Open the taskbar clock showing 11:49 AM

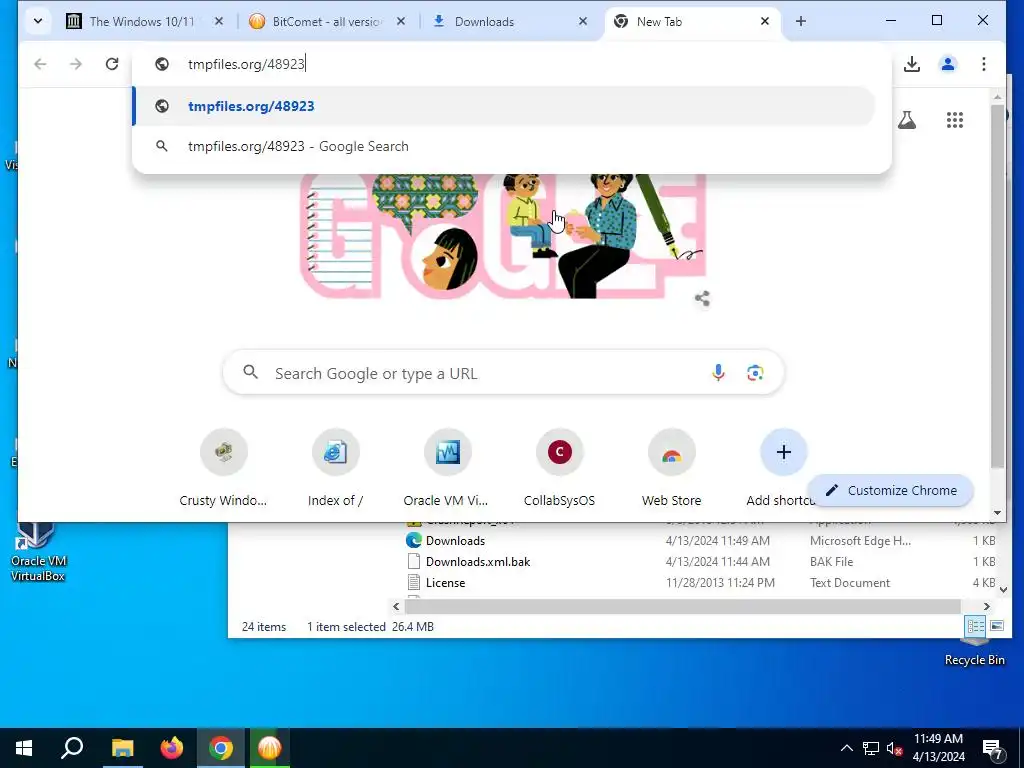pyautogui.click(x=938, y=748)
